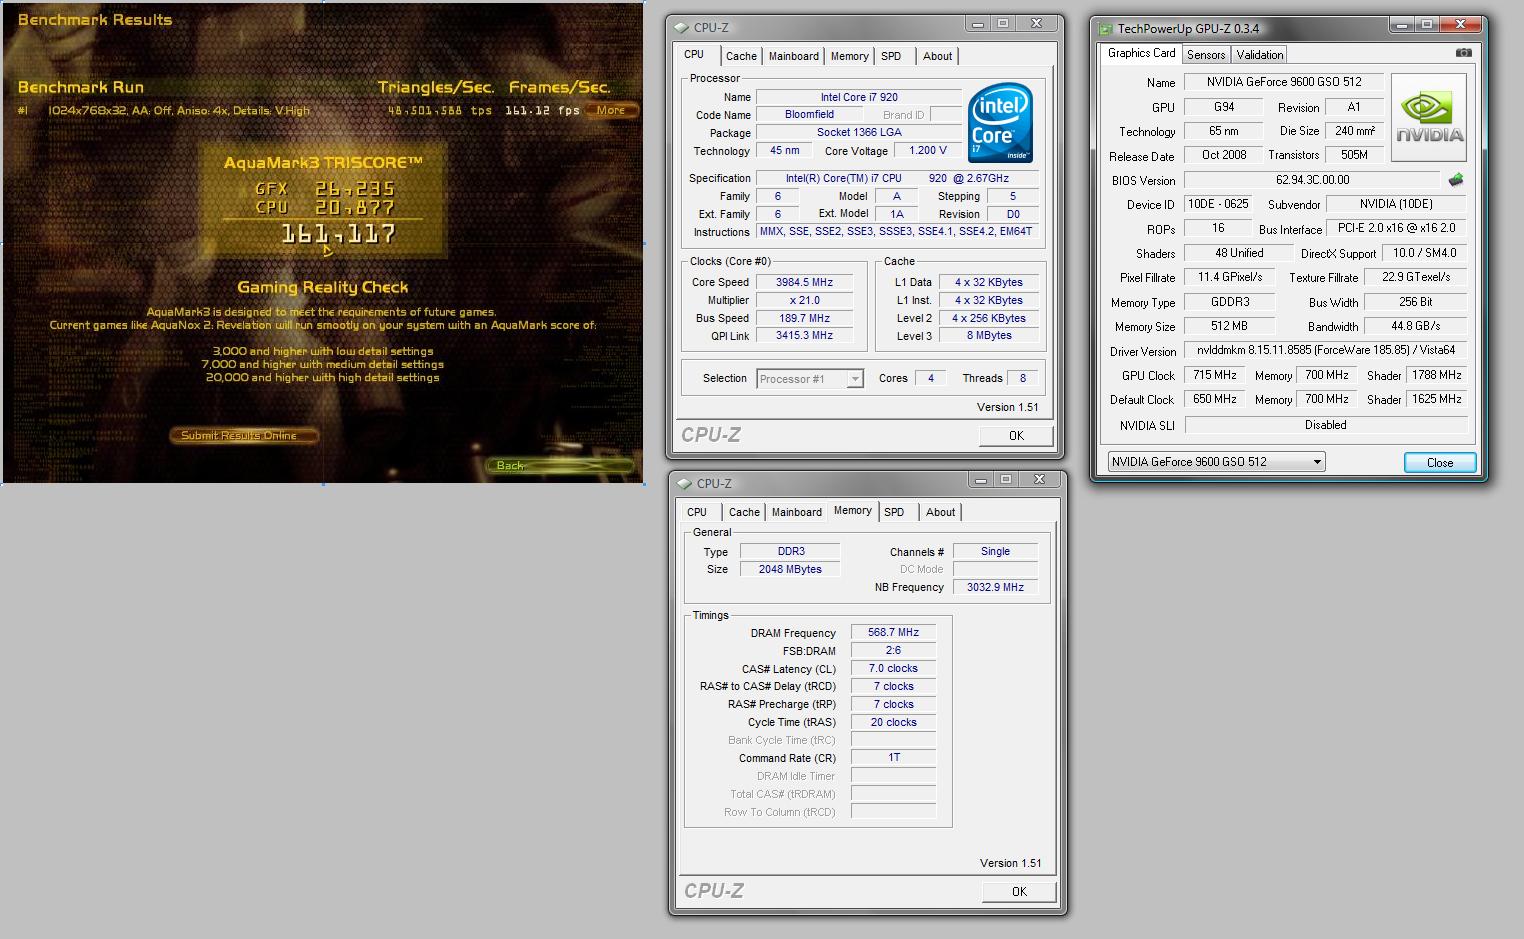Click the bottom CPU-Z window title icon
This screenshot has height=939, width=1524.
(x=684, y=484)
